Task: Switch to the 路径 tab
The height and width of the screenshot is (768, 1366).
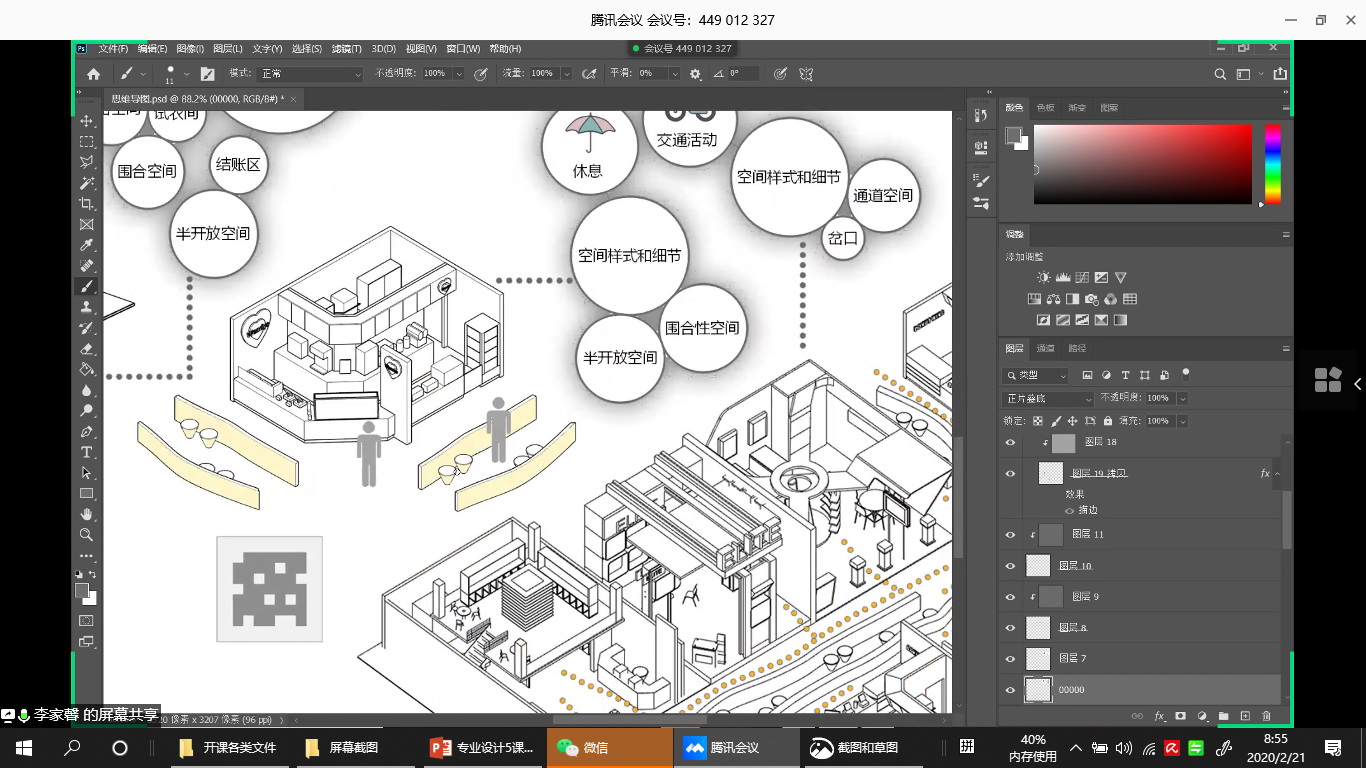Action: point(1078,348)
